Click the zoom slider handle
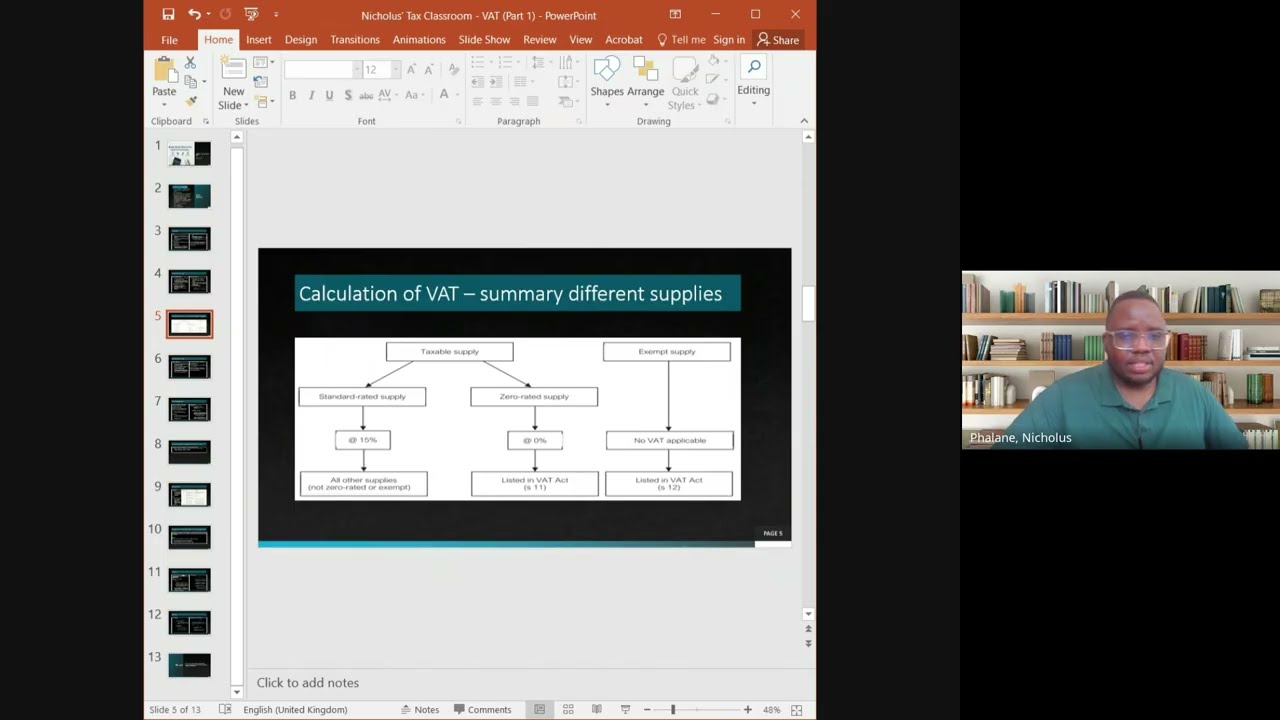Viewport: 1280px width, 720px height. pyautogui.click(x=673, y=709)
